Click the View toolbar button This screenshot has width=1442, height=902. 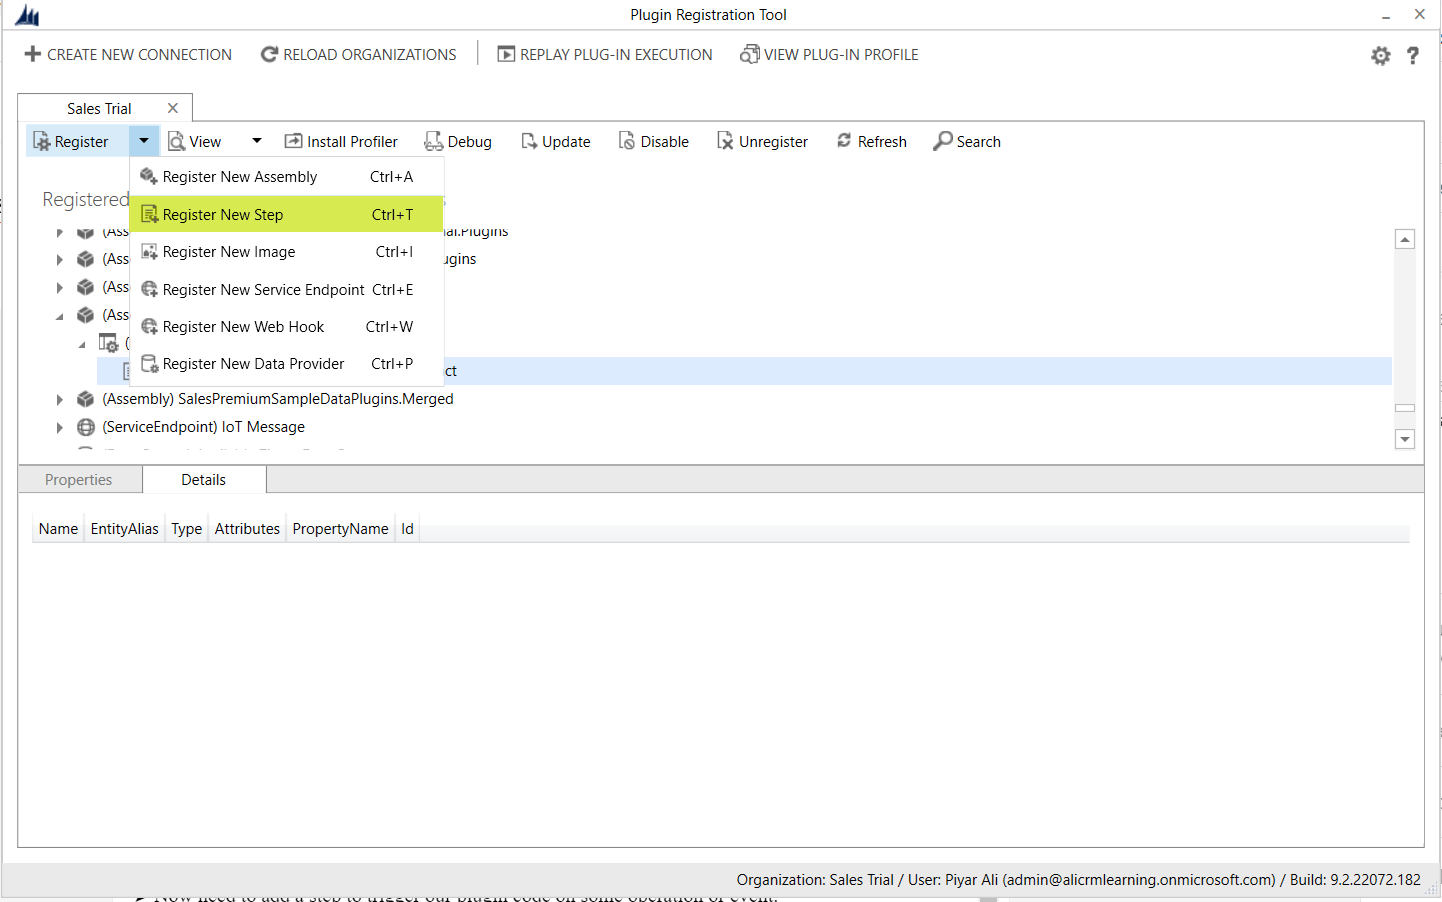point(194,142)
